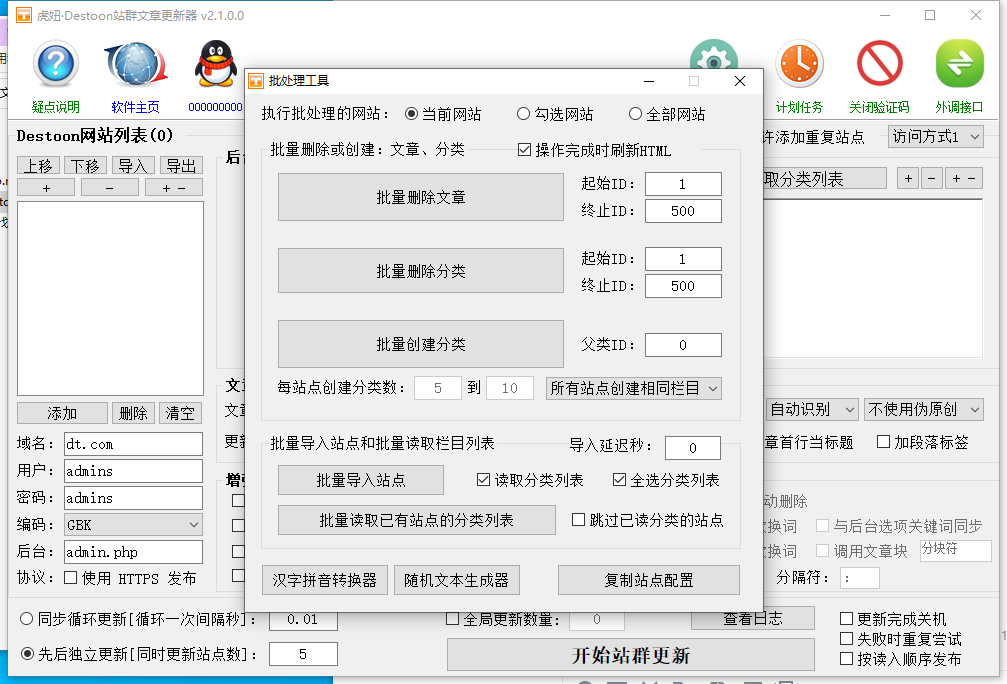Click 批量删除文章 button
The image size is (1007, 684).
(421, 197)
